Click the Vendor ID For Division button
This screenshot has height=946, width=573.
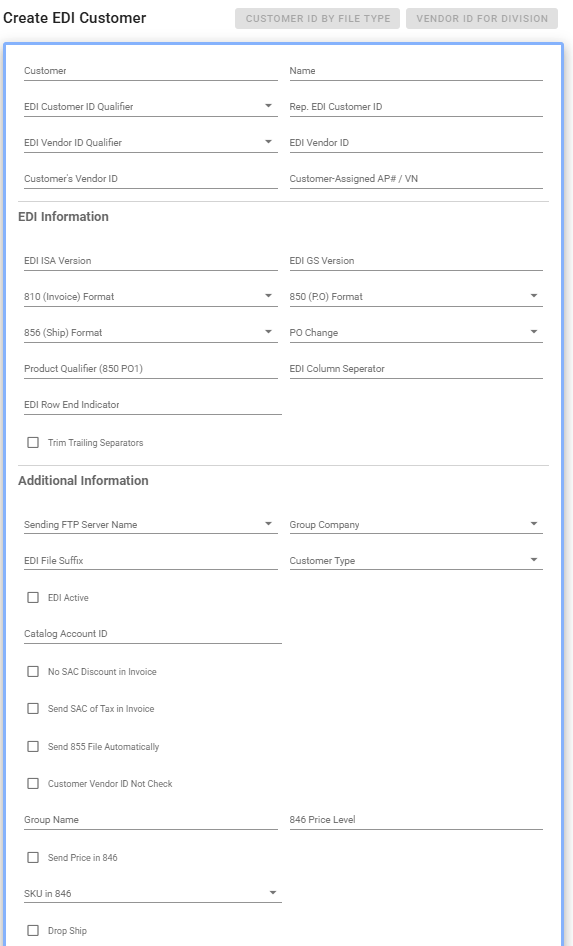(482, 19)
